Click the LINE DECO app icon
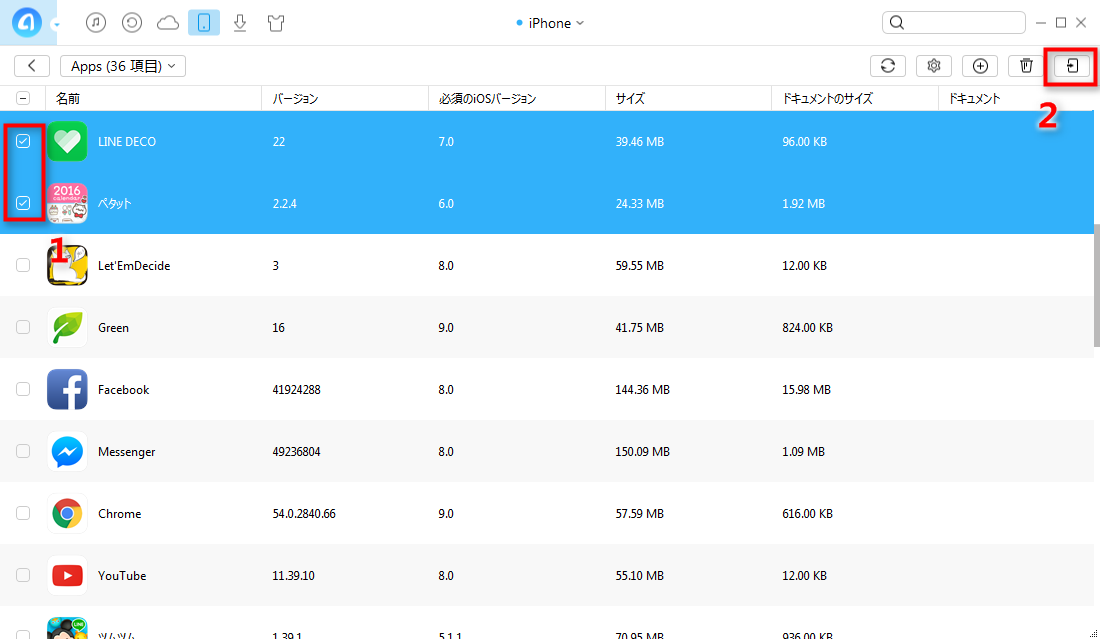The image size is (1100, 640). point(67,141)
